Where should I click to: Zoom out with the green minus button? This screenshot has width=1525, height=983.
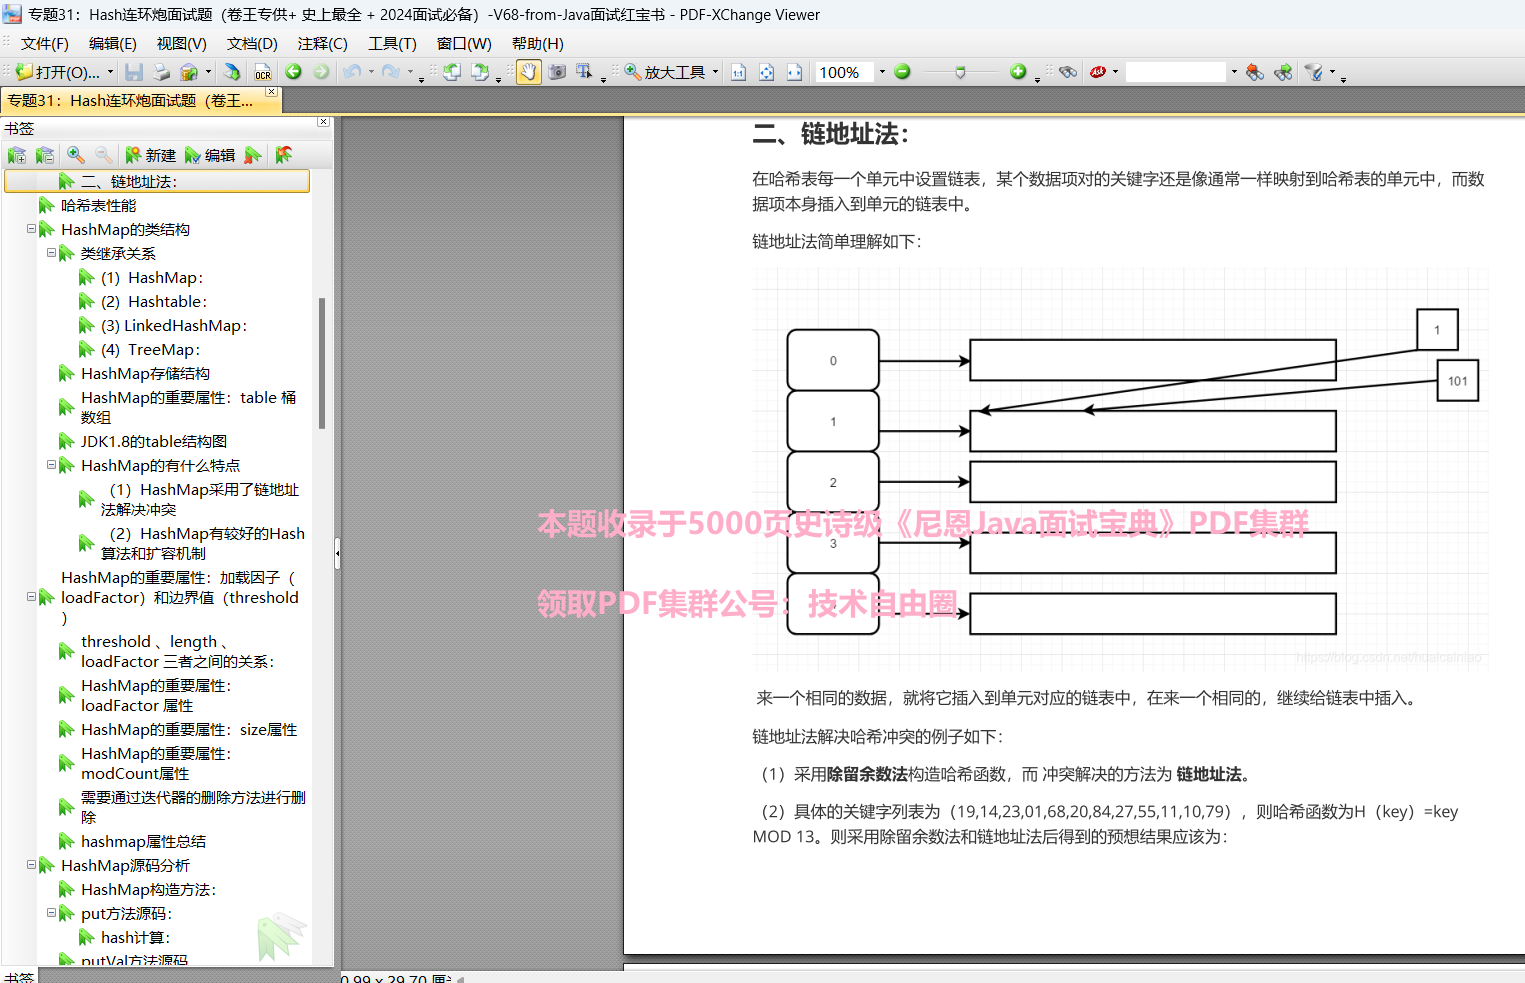902,72
